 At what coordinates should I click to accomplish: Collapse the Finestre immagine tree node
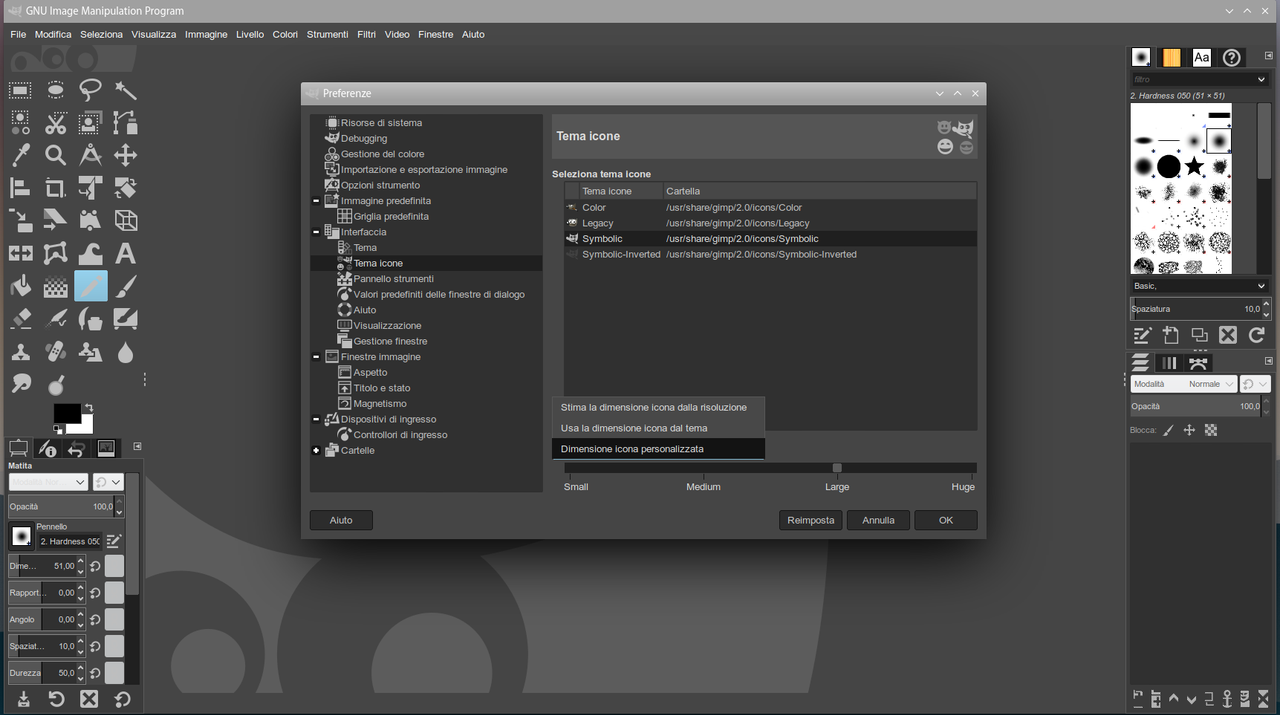pyautogui.click(x=317, y=357)
